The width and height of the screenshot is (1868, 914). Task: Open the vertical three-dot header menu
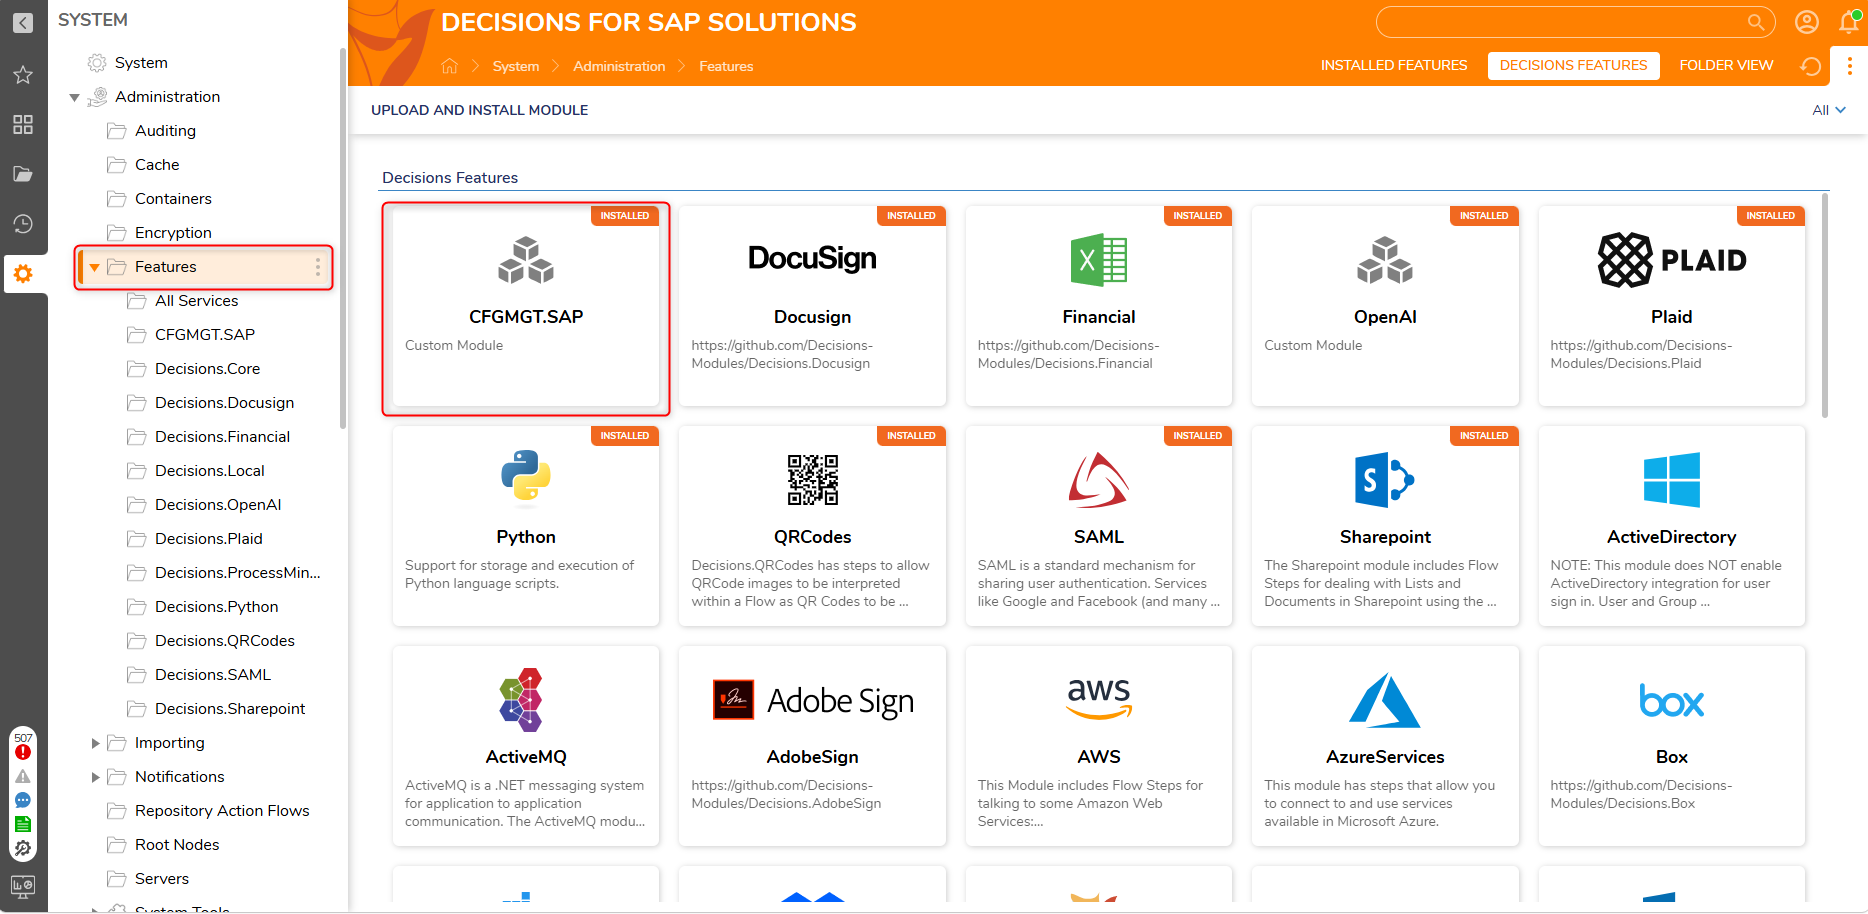pyautogui.click(x=1849, y=66)
